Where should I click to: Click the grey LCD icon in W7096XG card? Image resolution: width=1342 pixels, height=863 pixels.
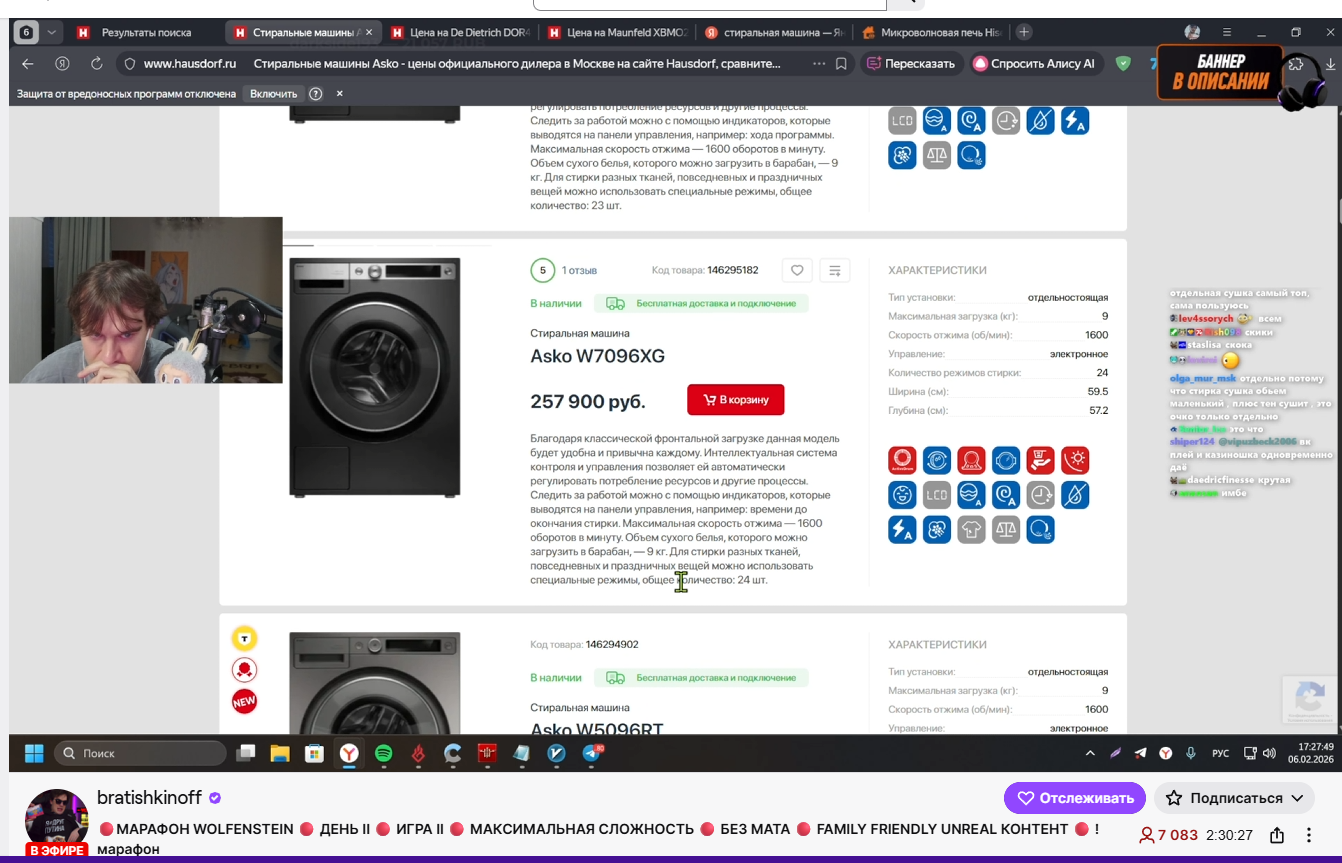pyautogui.click(x=937, y=495)
